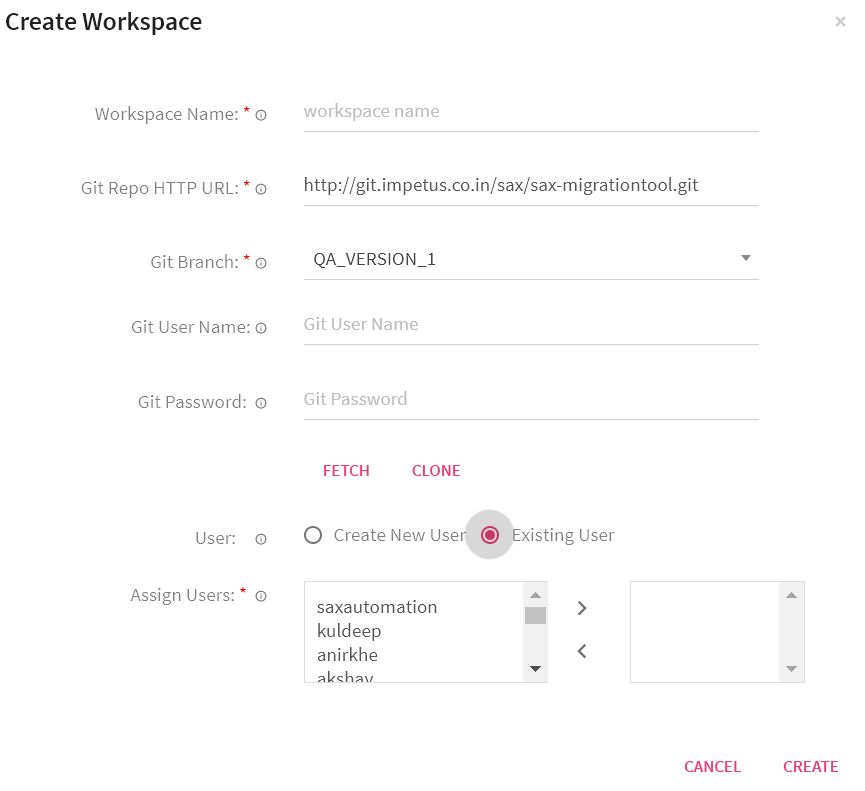Click the right arrow to assign a user

tap(582, 608)
